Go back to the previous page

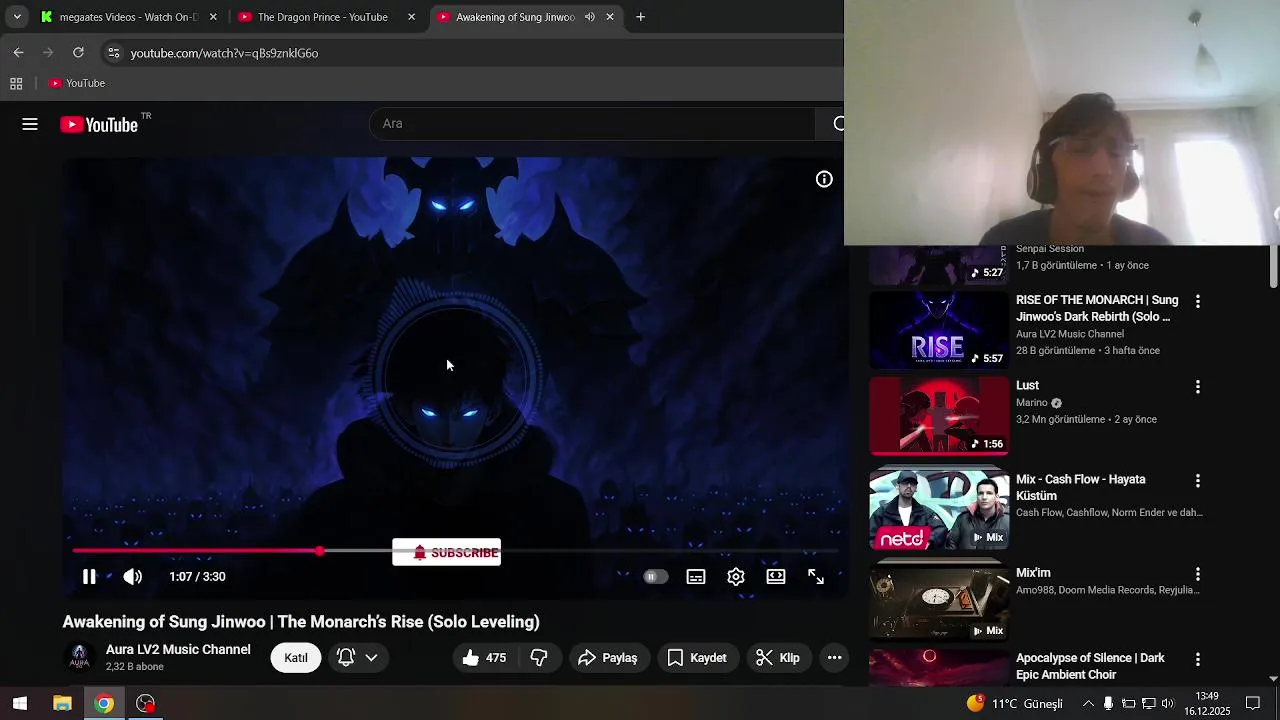click(18, 52)
